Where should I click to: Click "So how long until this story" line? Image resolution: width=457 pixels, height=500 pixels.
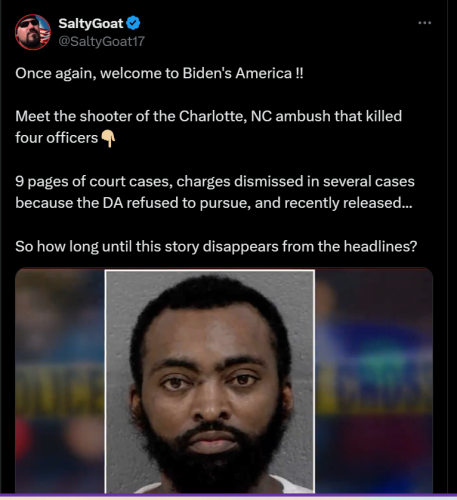(216, 246)
